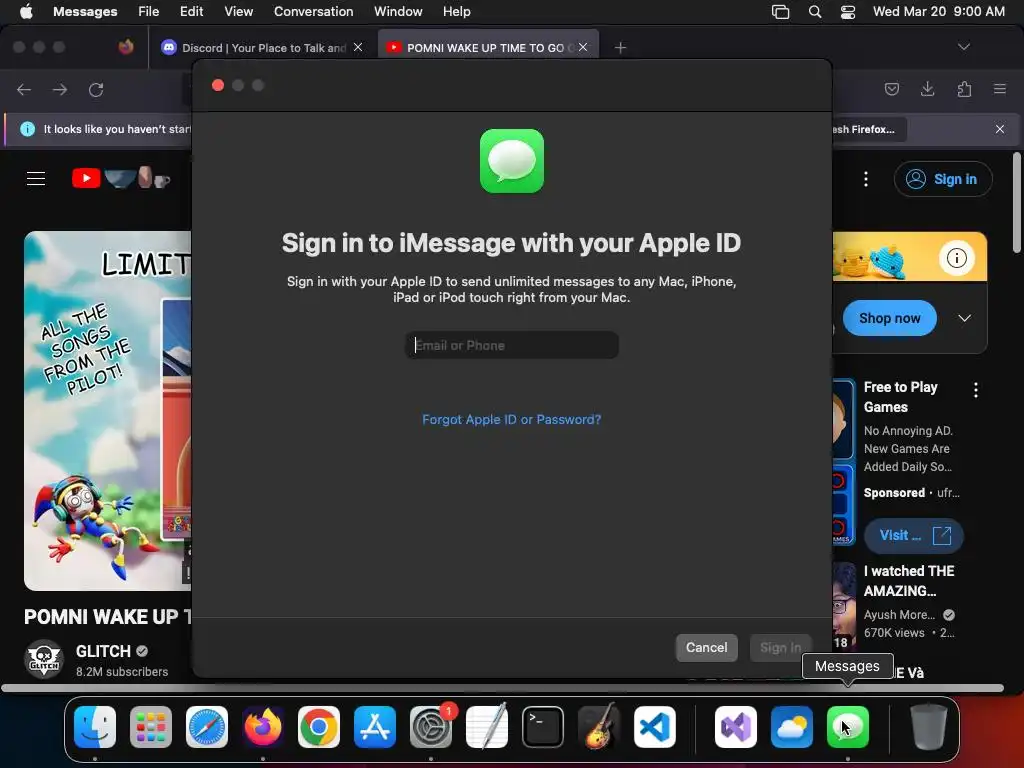
Task: Open Control Center in the menu bar
Action: (x=848, y=12)
